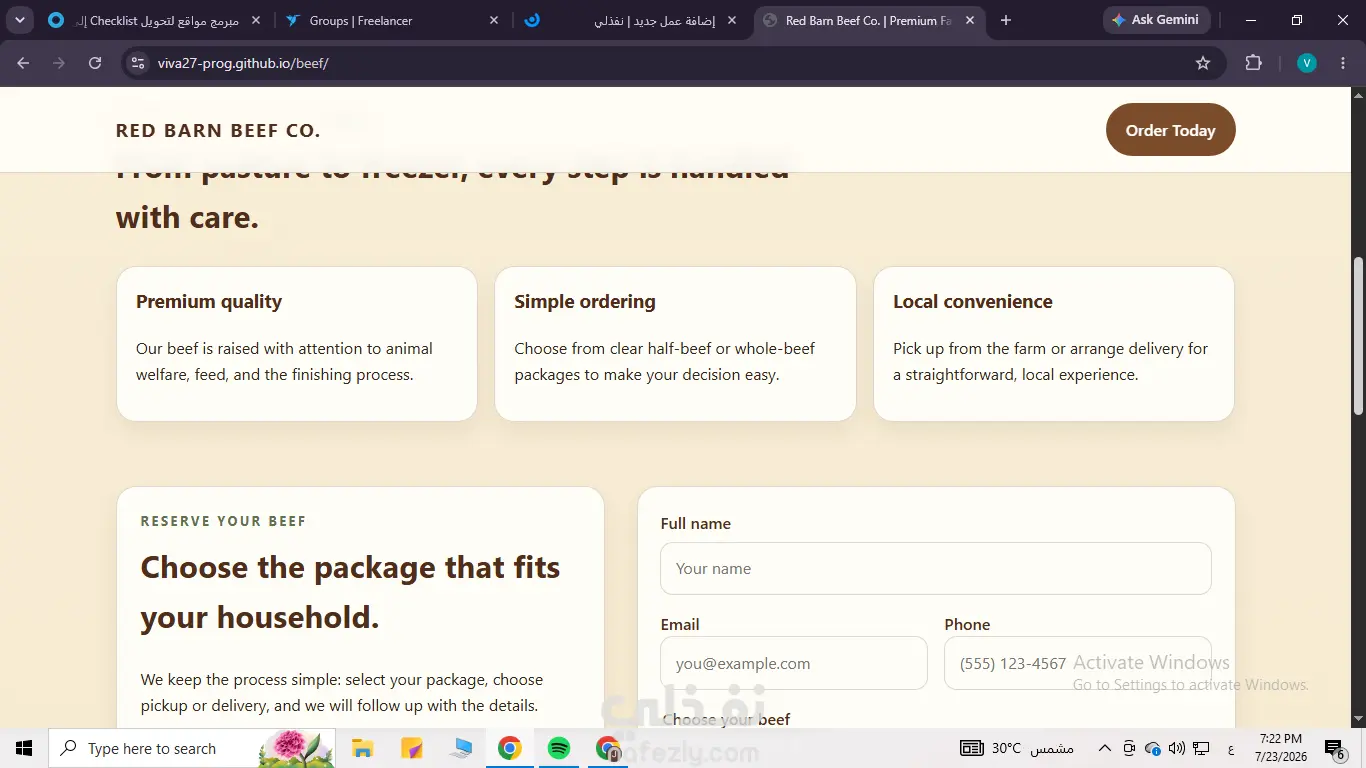This screenshot has height=768, width=1366.
Task: Expand the tab search dropdown
Action: [19, 20]
